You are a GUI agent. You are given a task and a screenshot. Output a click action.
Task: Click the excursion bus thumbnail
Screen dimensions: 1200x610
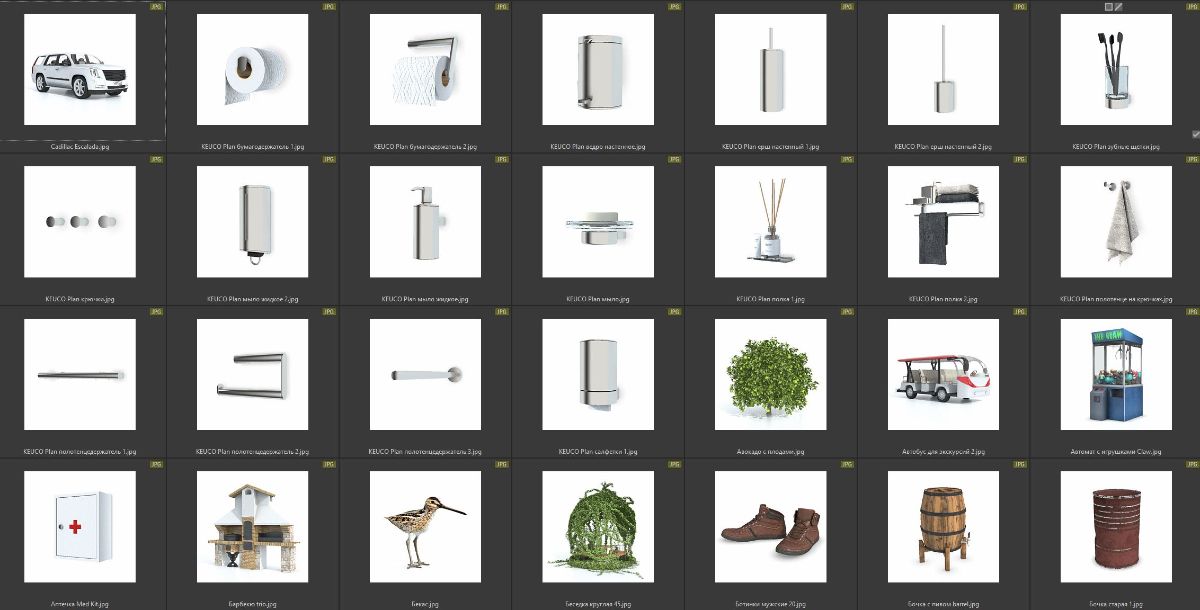pyautogui.click(x=943, y=375)
